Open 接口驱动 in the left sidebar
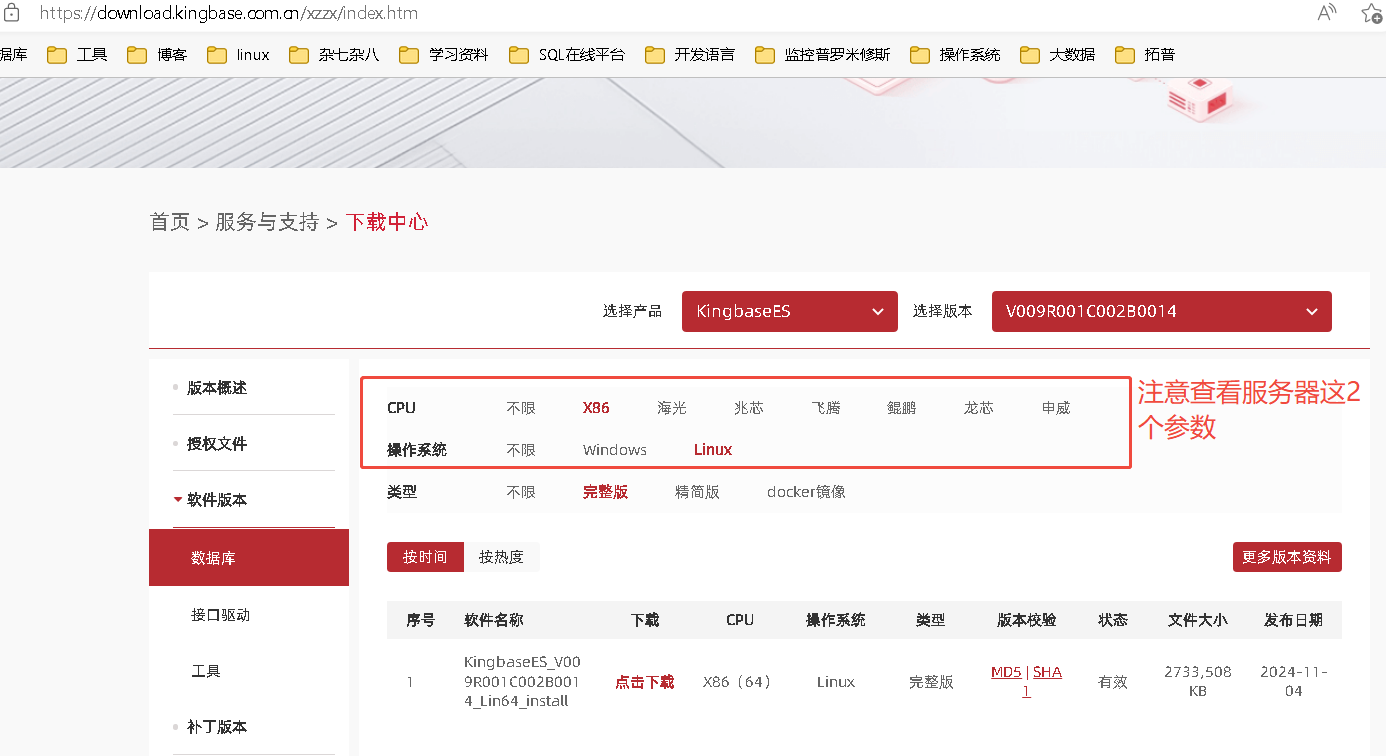This screenshot has width=1386, height=756. pyautogui.click(x=220, y=615)
